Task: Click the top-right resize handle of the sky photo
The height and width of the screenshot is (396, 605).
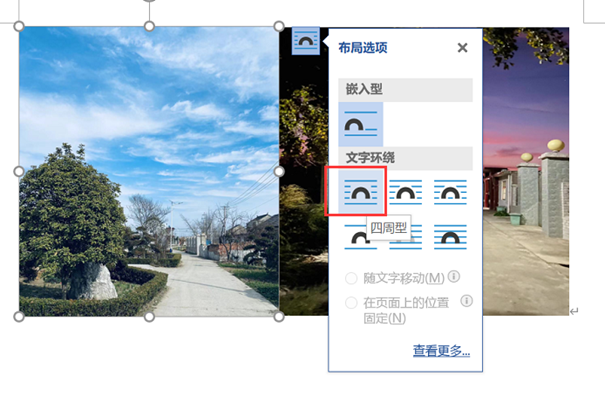Action: click(279, 27)
